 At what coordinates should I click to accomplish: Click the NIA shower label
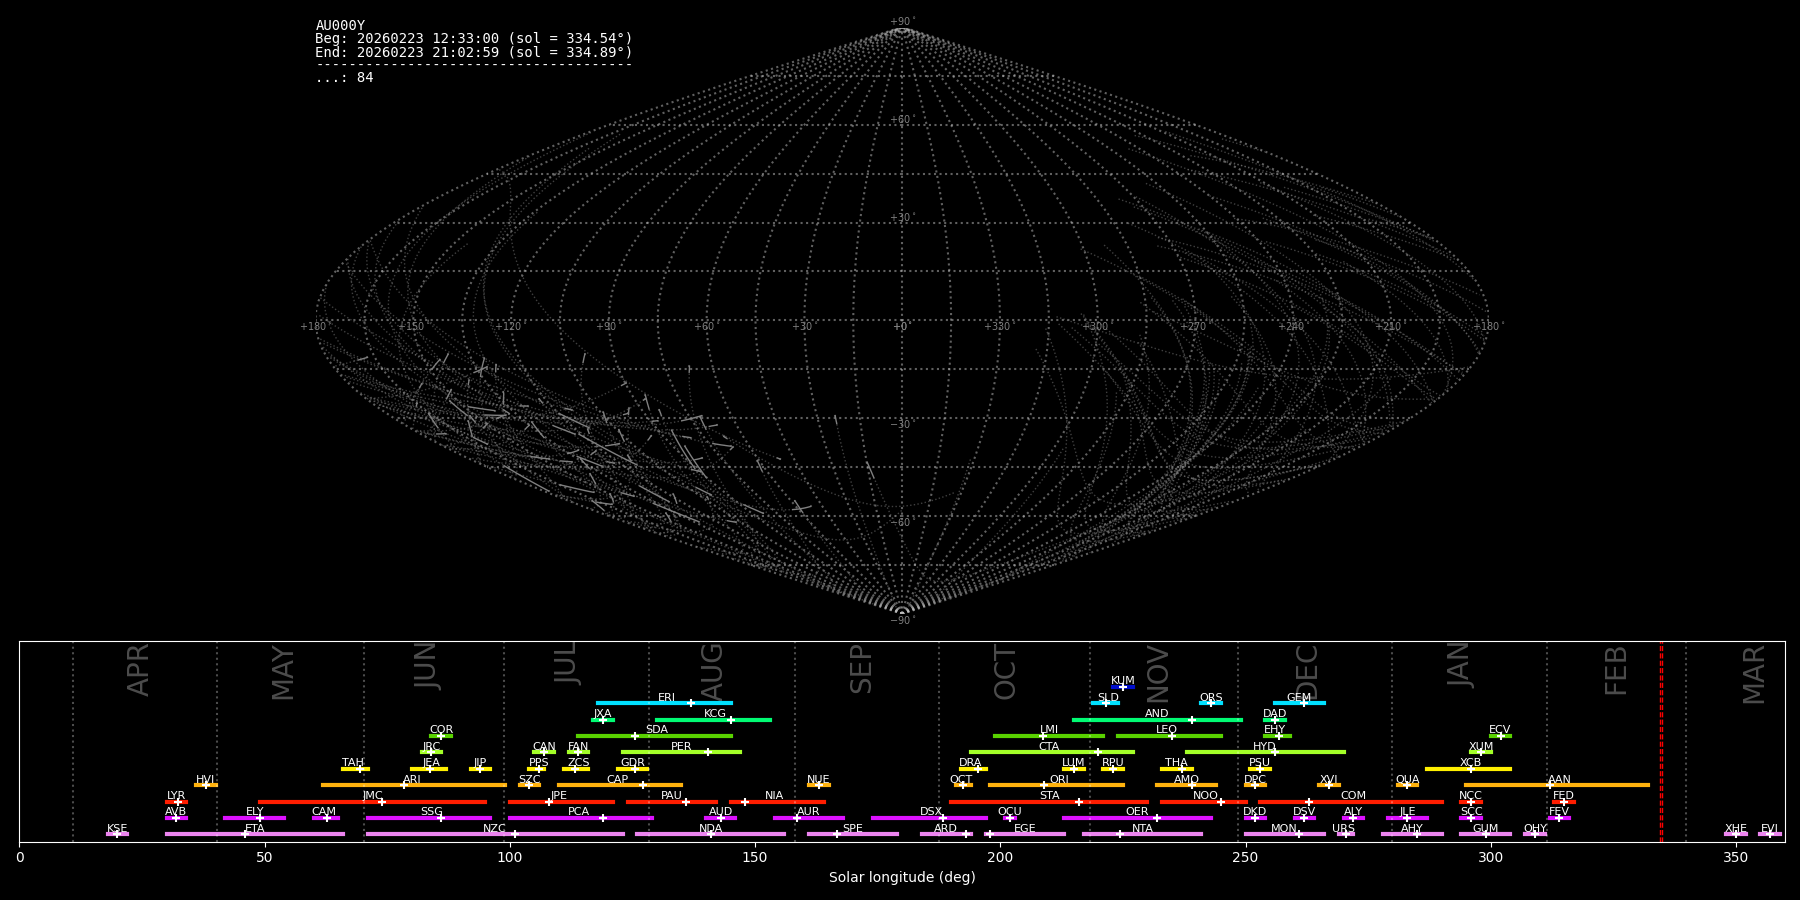774,796
